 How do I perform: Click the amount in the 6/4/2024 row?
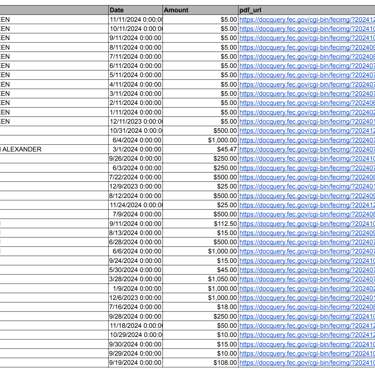click(x=201, y=140)
